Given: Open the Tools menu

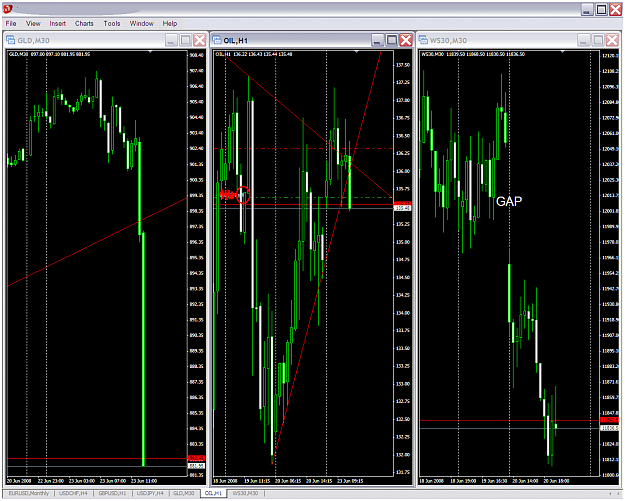Looking at the screenshot, I should click(112, 24).
